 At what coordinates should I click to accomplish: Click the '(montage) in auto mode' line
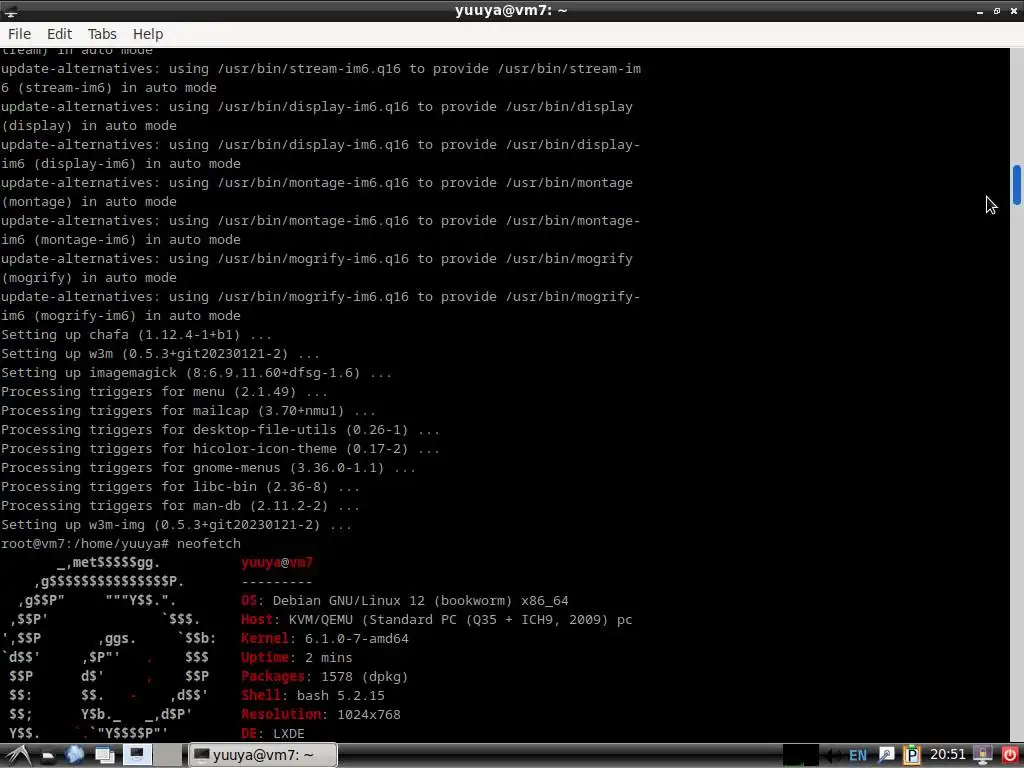point(89,201)
